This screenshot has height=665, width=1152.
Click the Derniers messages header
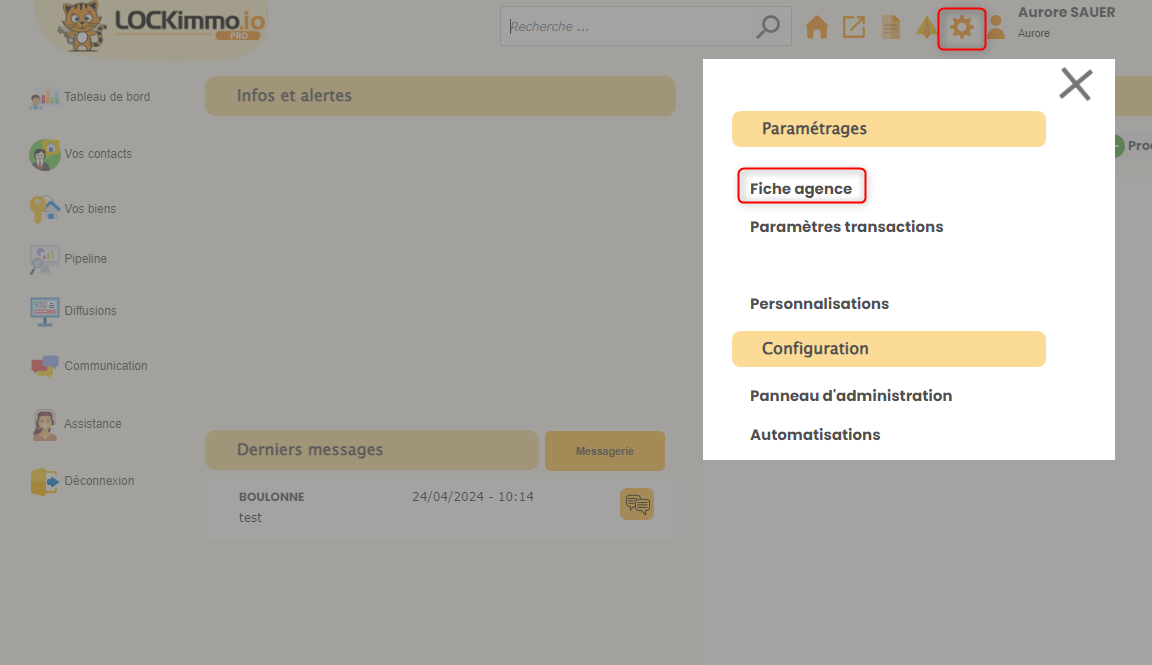click(372, 450)
